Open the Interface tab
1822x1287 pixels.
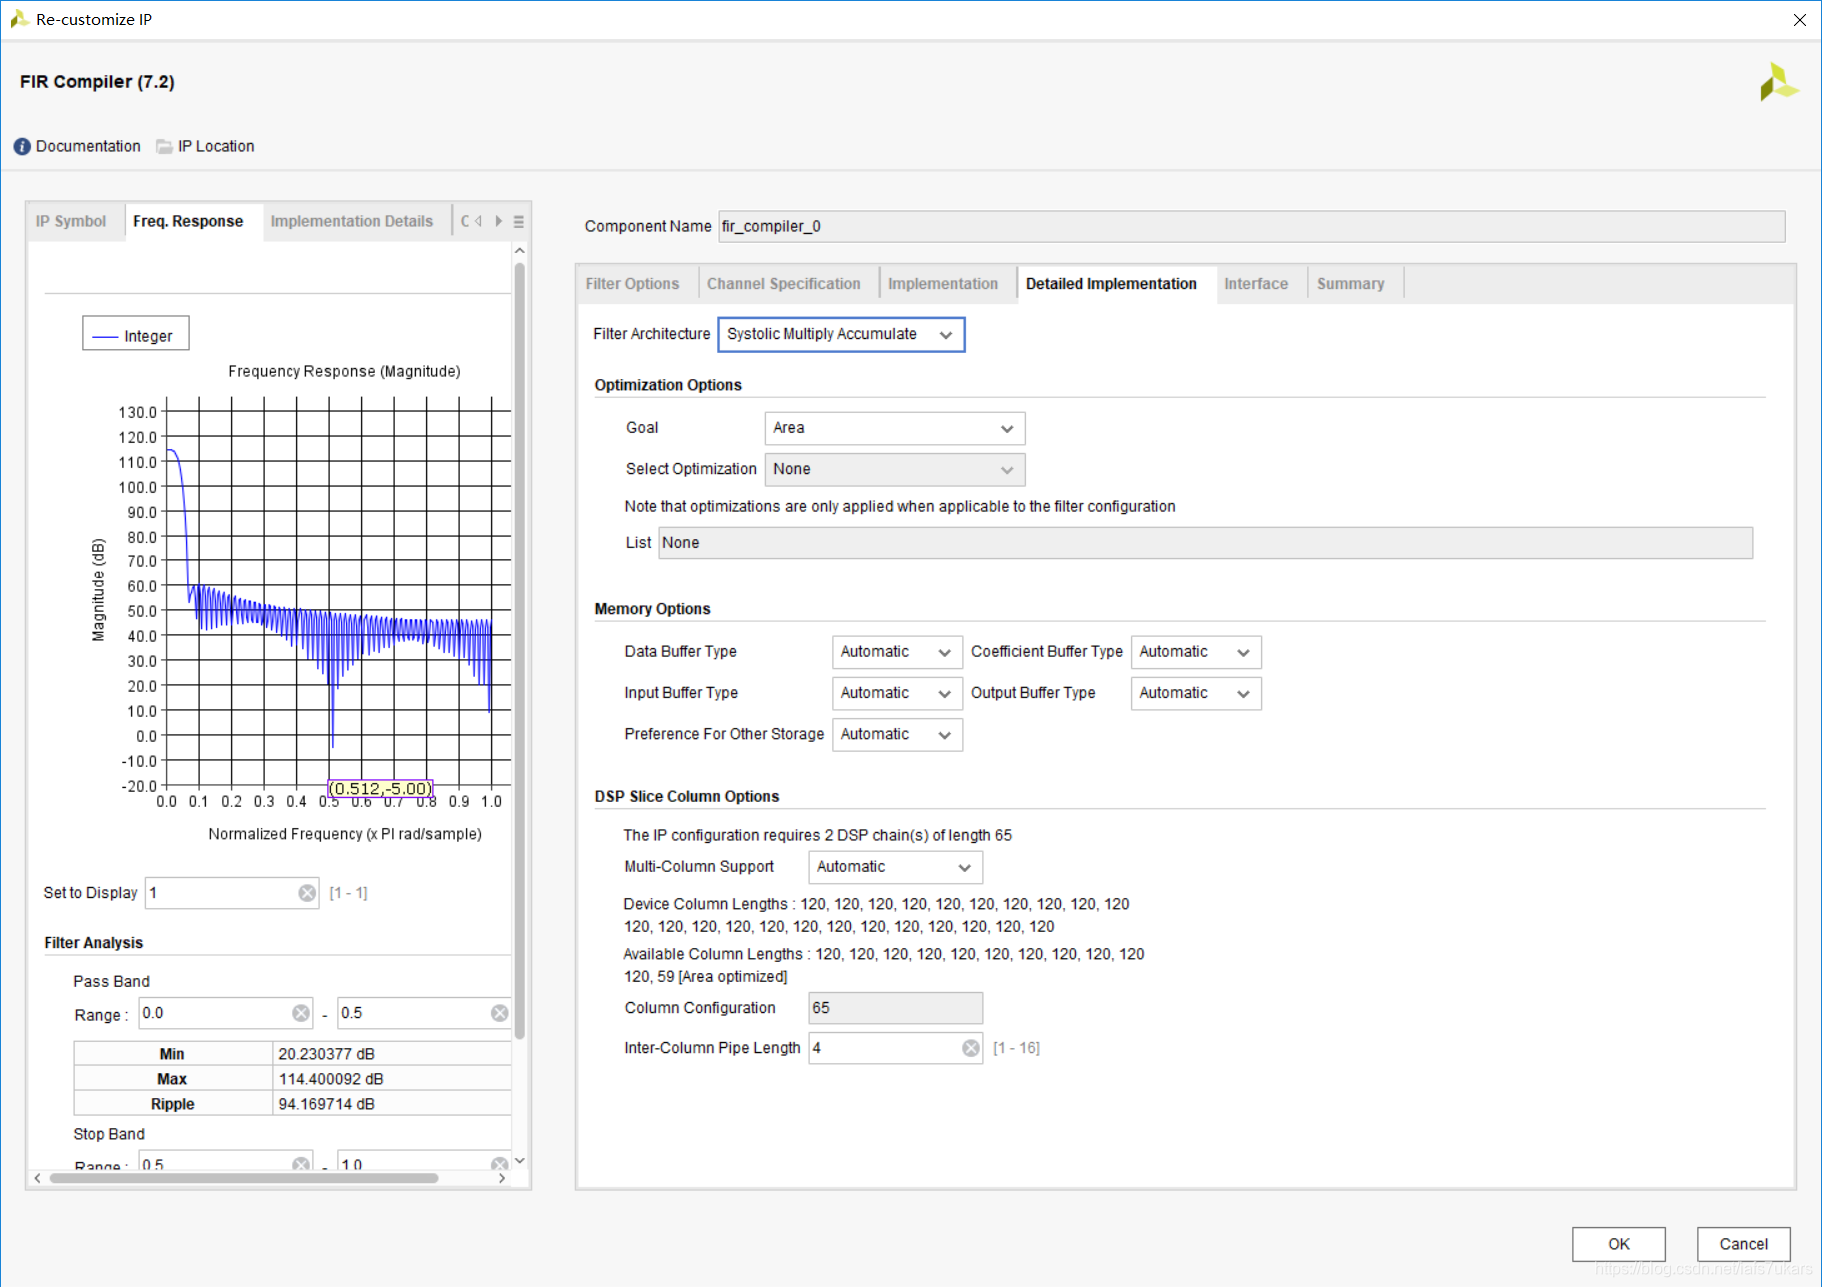[1256, 284]
